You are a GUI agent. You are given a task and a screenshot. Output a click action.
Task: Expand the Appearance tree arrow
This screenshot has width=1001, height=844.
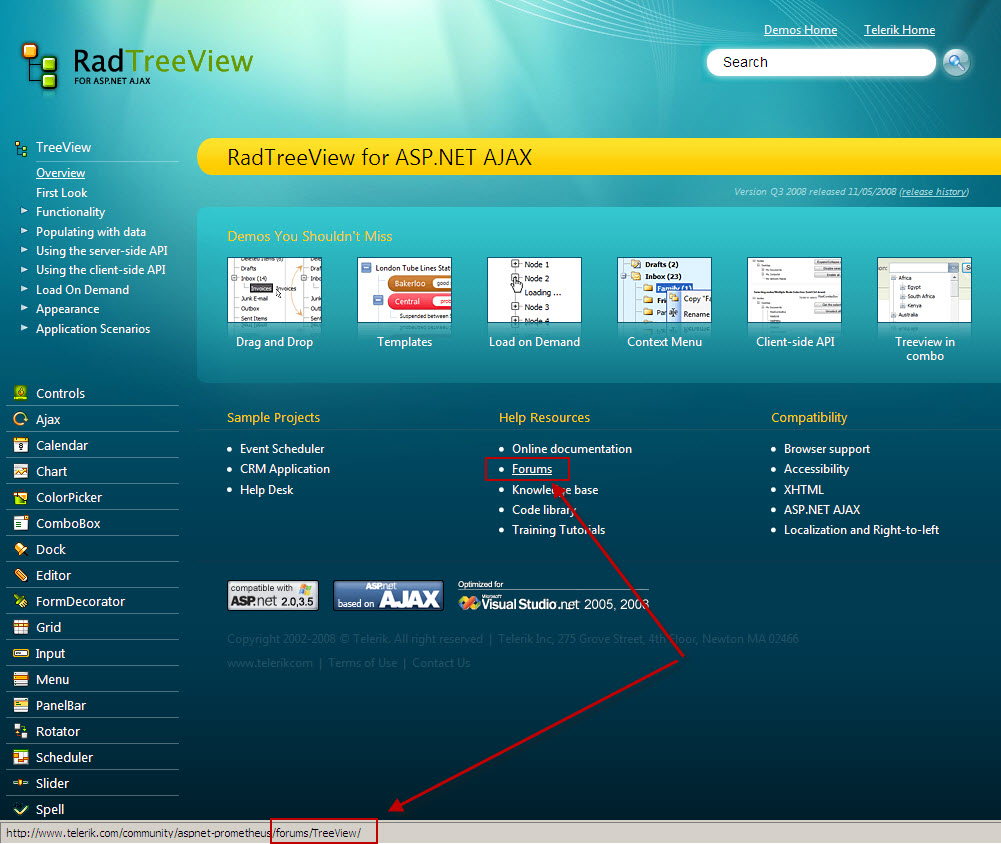coord(24,308)
